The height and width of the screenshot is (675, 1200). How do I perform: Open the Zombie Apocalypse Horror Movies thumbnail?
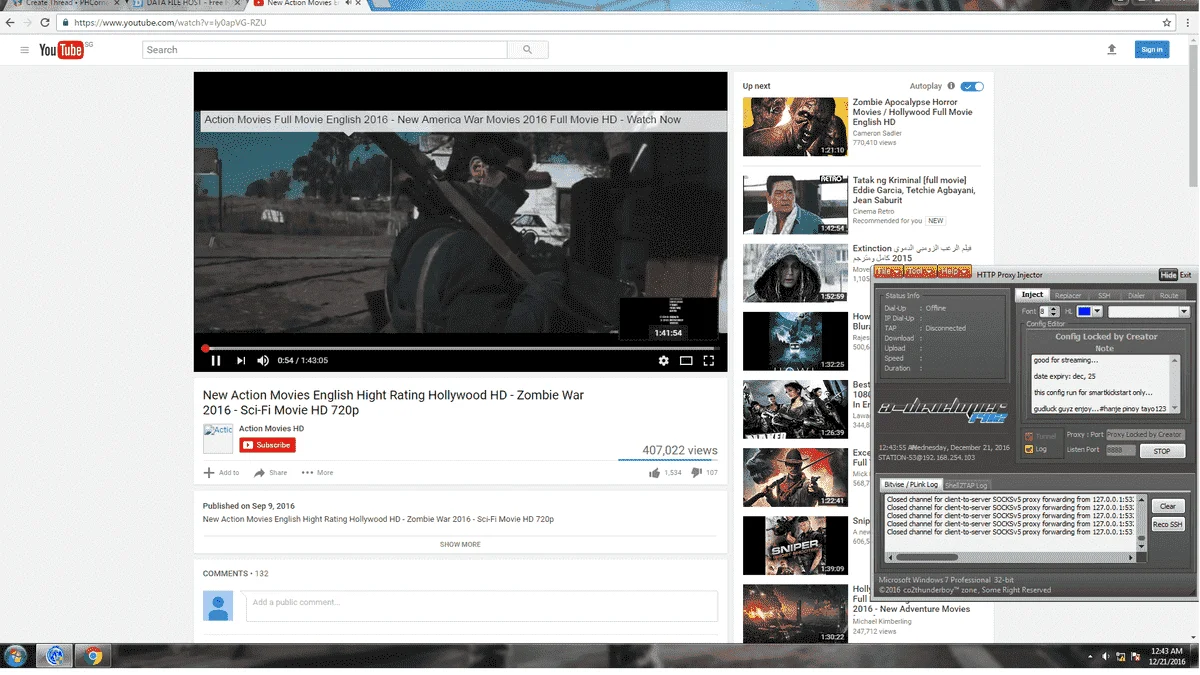pyautogui.click(x=795, y=127)
